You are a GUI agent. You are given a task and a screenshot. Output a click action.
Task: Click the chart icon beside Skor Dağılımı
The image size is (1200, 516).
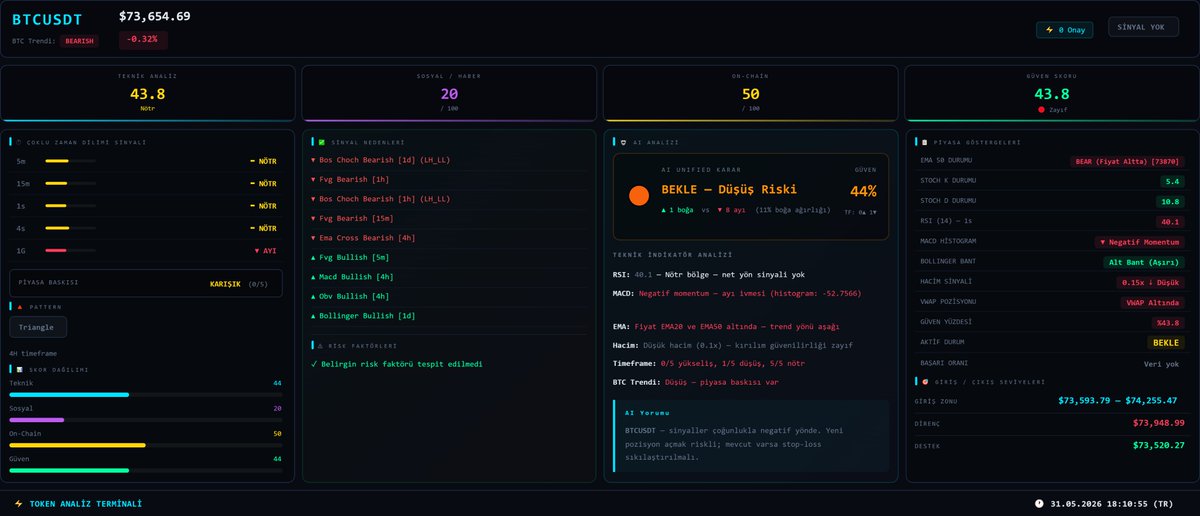click(19, 370)
